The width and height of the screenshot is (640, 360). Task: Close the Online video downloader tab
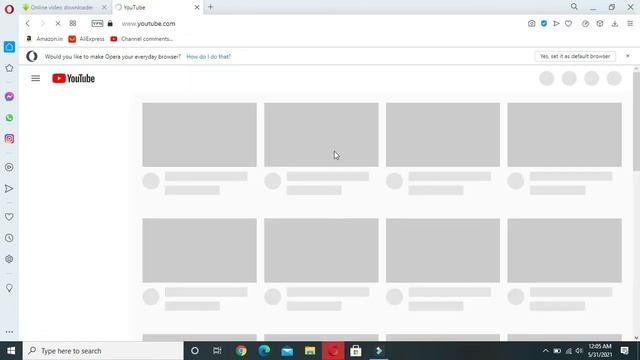104,7
